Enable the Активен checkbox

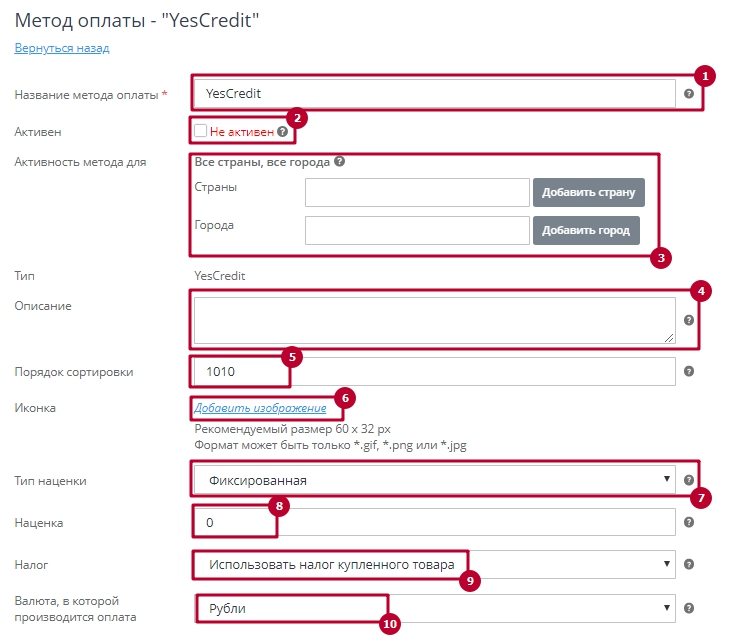pyautogui.click(x=201, y=131)
